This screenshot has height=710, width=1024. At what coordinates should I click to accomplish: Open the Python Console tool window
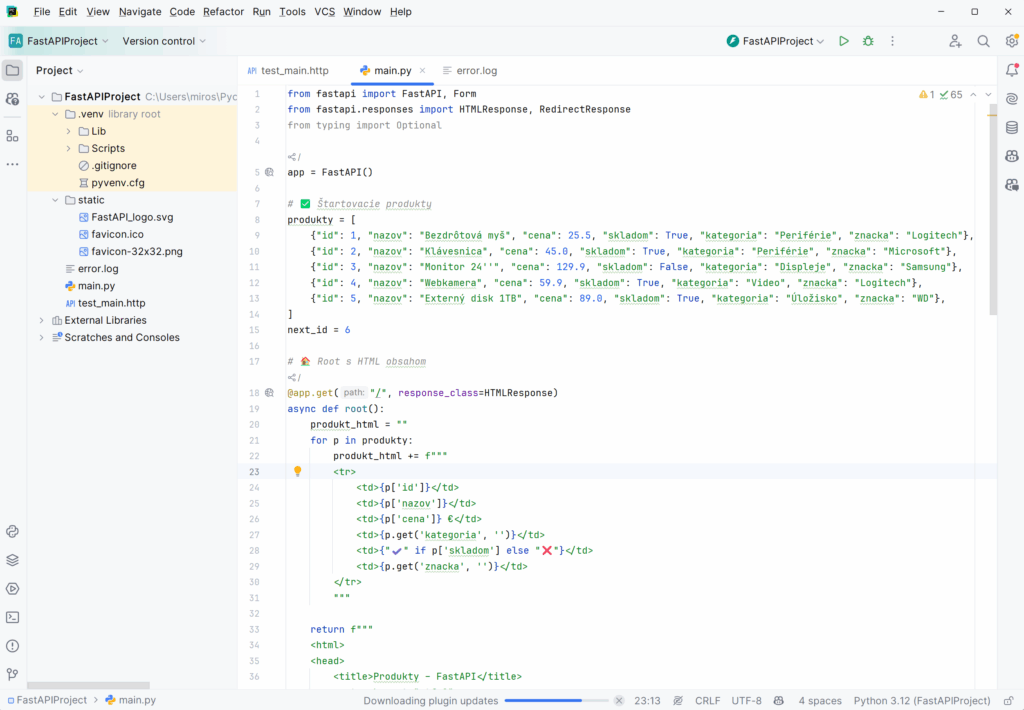12,532
